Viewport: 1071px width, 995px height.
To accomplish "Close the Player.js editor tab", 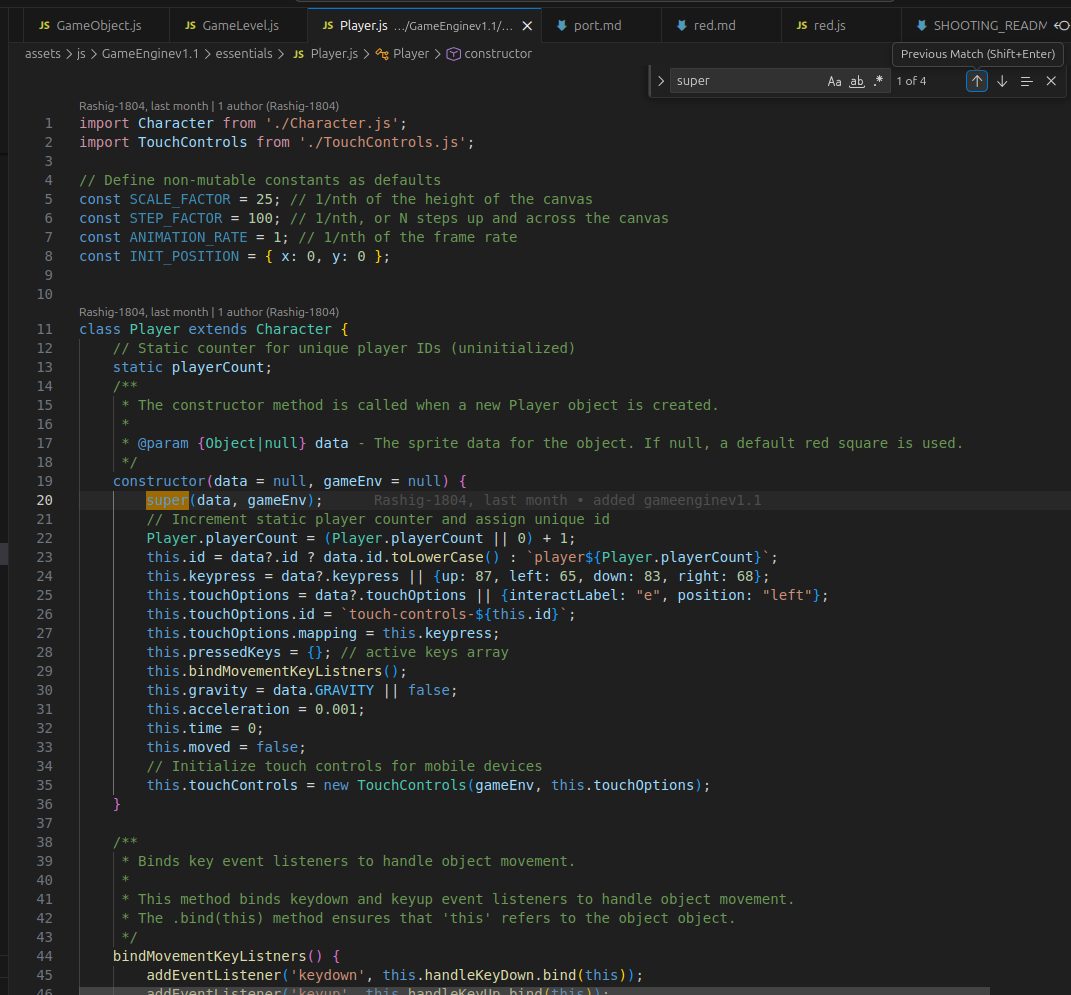I will [527, 26].
